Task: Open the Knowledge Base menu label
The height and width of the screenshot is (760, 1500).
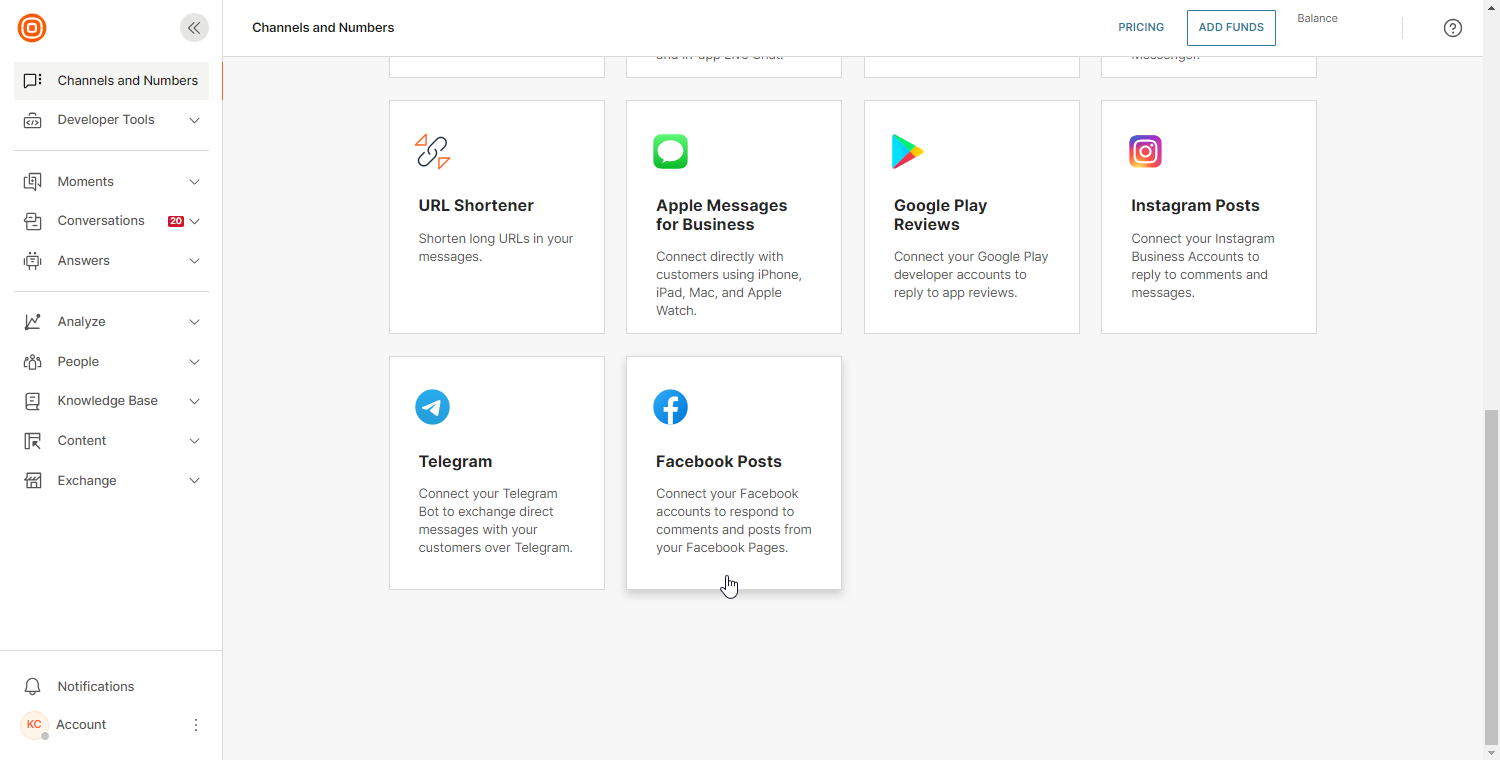Action: pos(108,401)
